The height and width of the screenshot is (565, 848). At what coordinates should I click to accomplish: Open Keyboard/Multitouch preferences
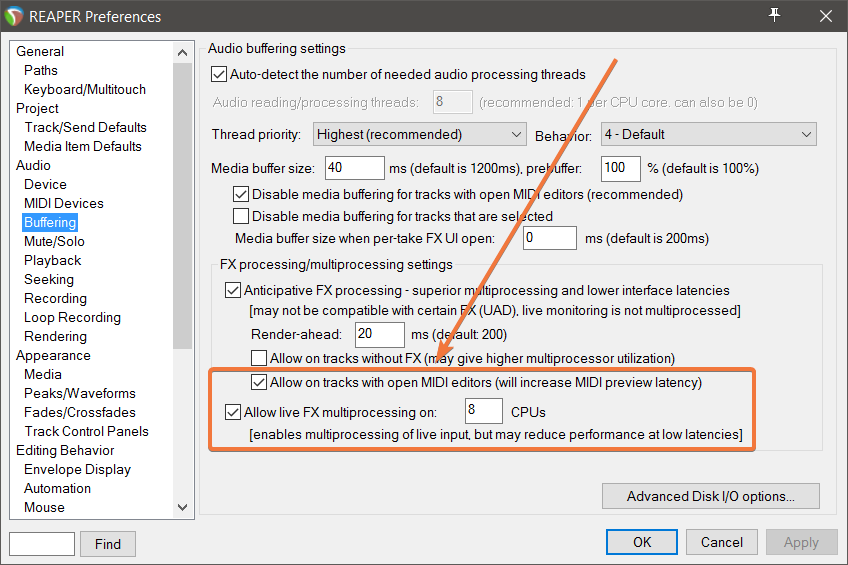click(x=85, y=89)
